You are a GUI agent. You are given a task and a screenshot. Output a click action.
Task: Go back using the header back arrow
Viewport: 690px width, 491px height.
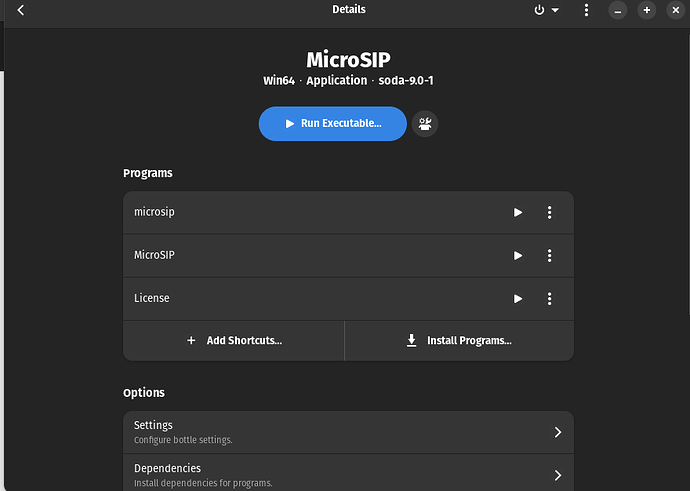tap(21, 10)
